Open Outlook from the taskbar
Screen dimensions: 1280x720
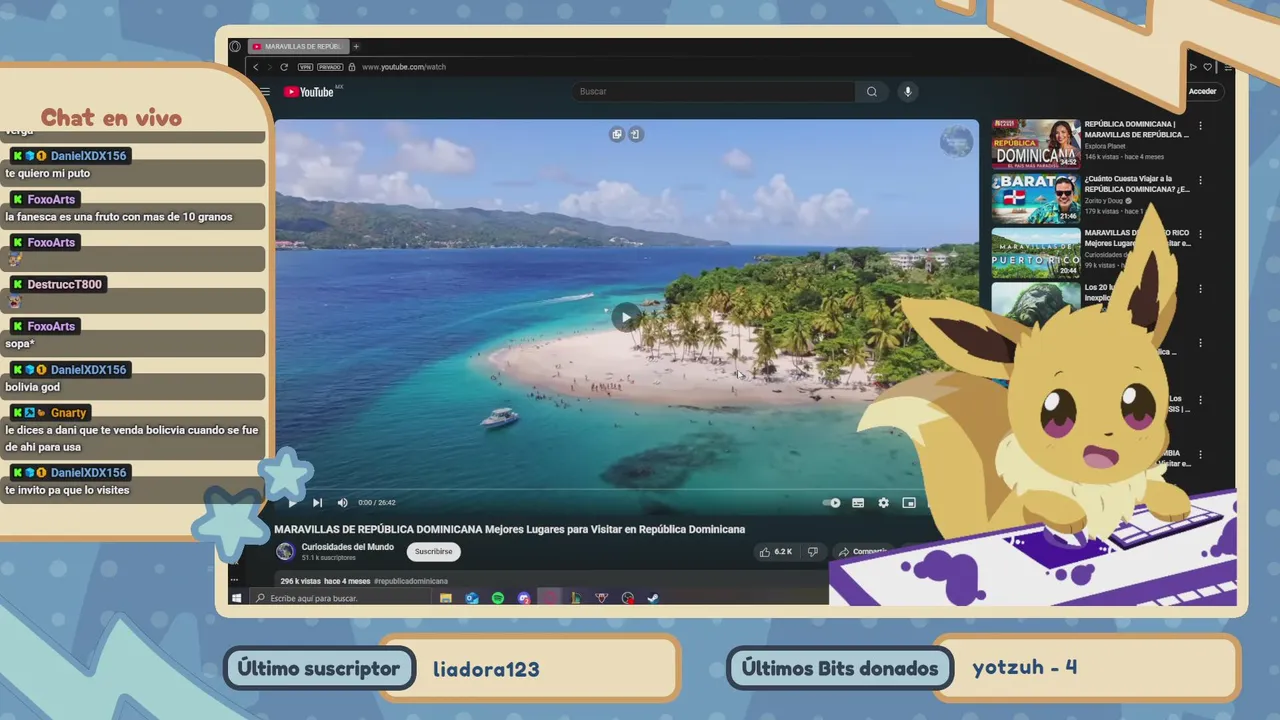click(472, 598)
